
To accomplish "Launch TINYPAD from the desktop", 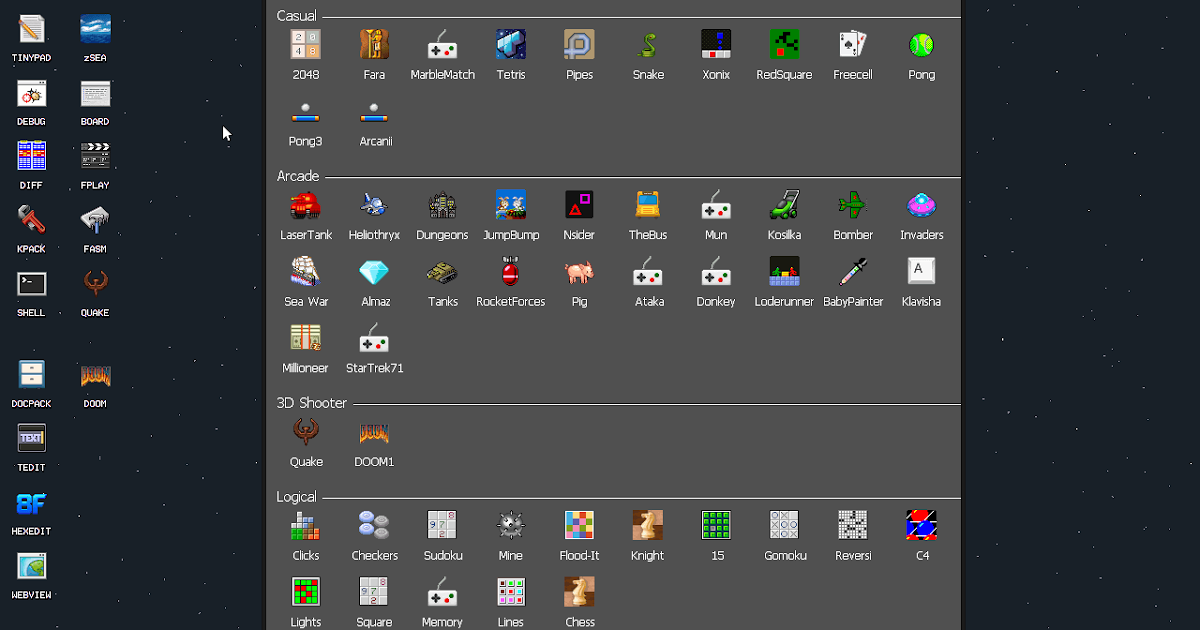I will tap(30, 30).
